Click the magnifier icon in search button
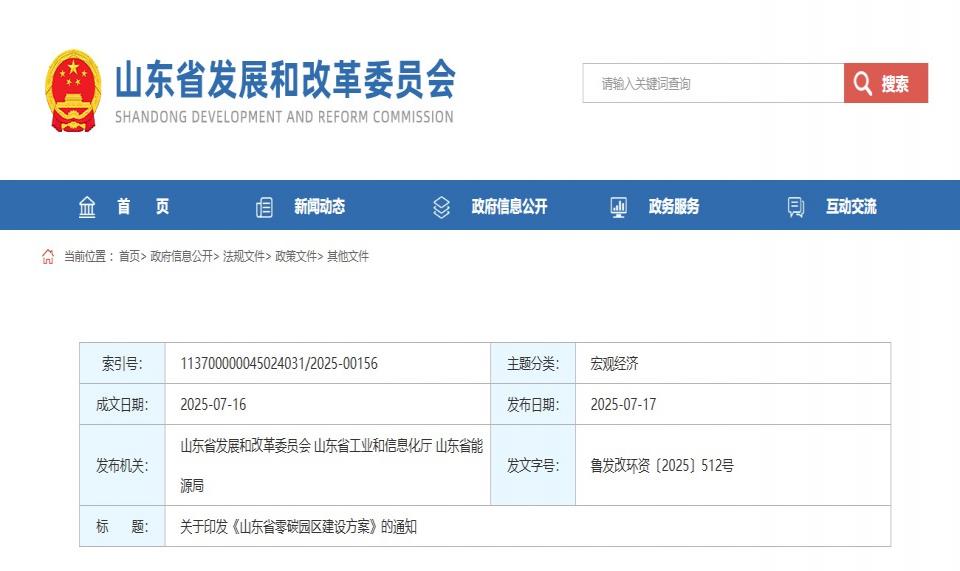960x571 pixels. [862, 83]
